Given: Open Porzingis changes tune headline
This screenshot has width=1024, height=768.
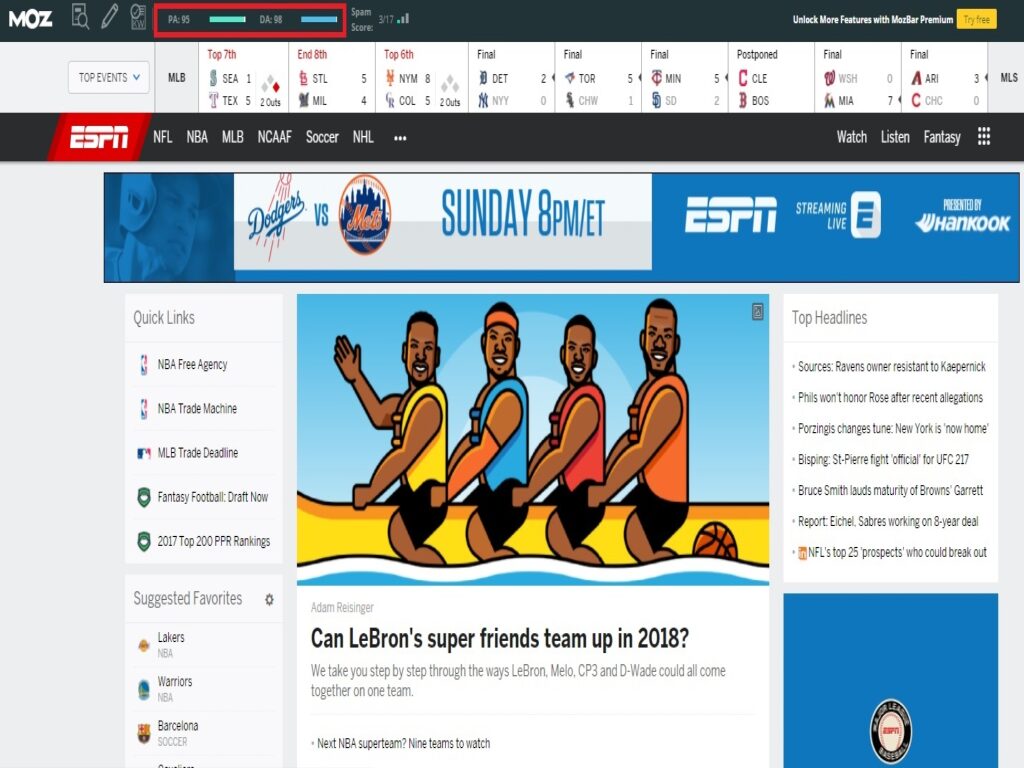Looking at the screenshot, I should tap(893, 428).
